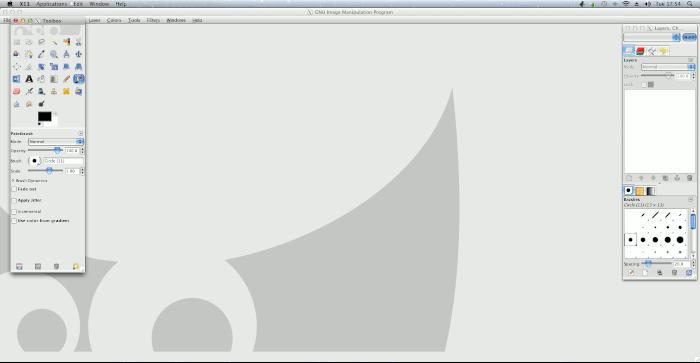
Task: Select the Clone stamp tool
Action: click(x=54, y=92)
